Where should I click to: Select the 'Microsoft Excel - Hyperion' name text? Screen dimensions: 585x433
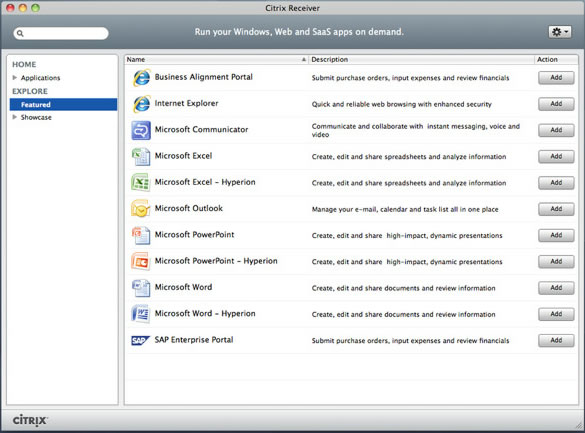click(205, 182)
